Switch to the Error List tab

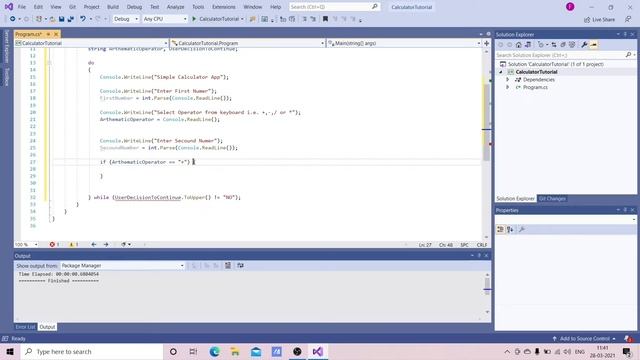[x=25, y=327]
